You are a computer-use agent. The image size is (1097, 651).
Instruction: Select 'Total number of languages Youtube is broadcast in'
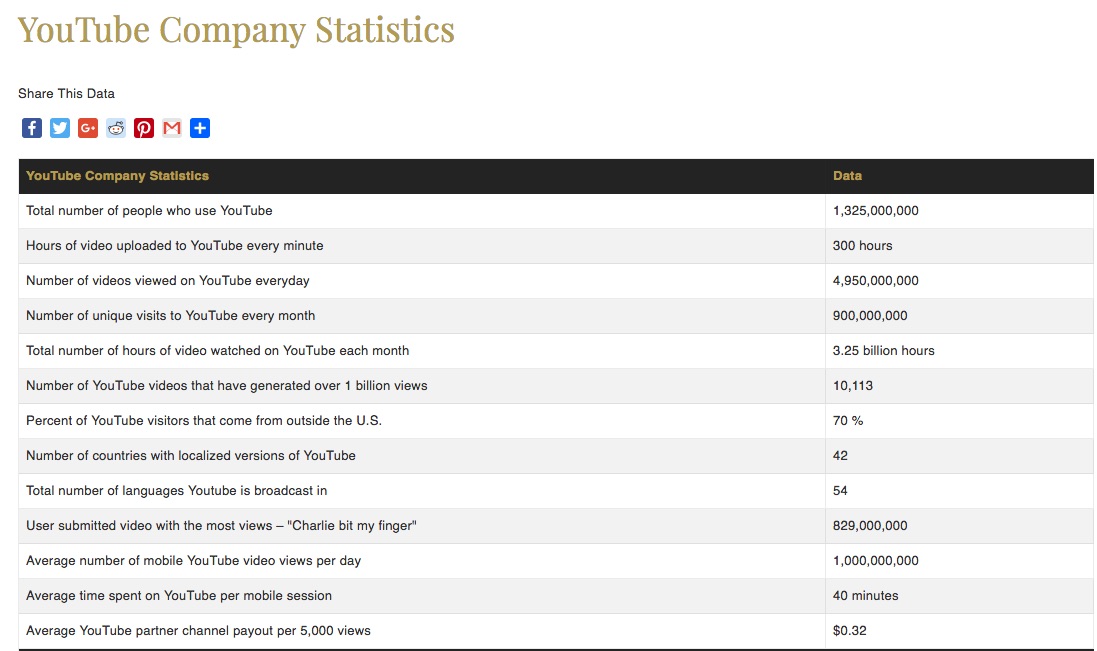[176, 490]
